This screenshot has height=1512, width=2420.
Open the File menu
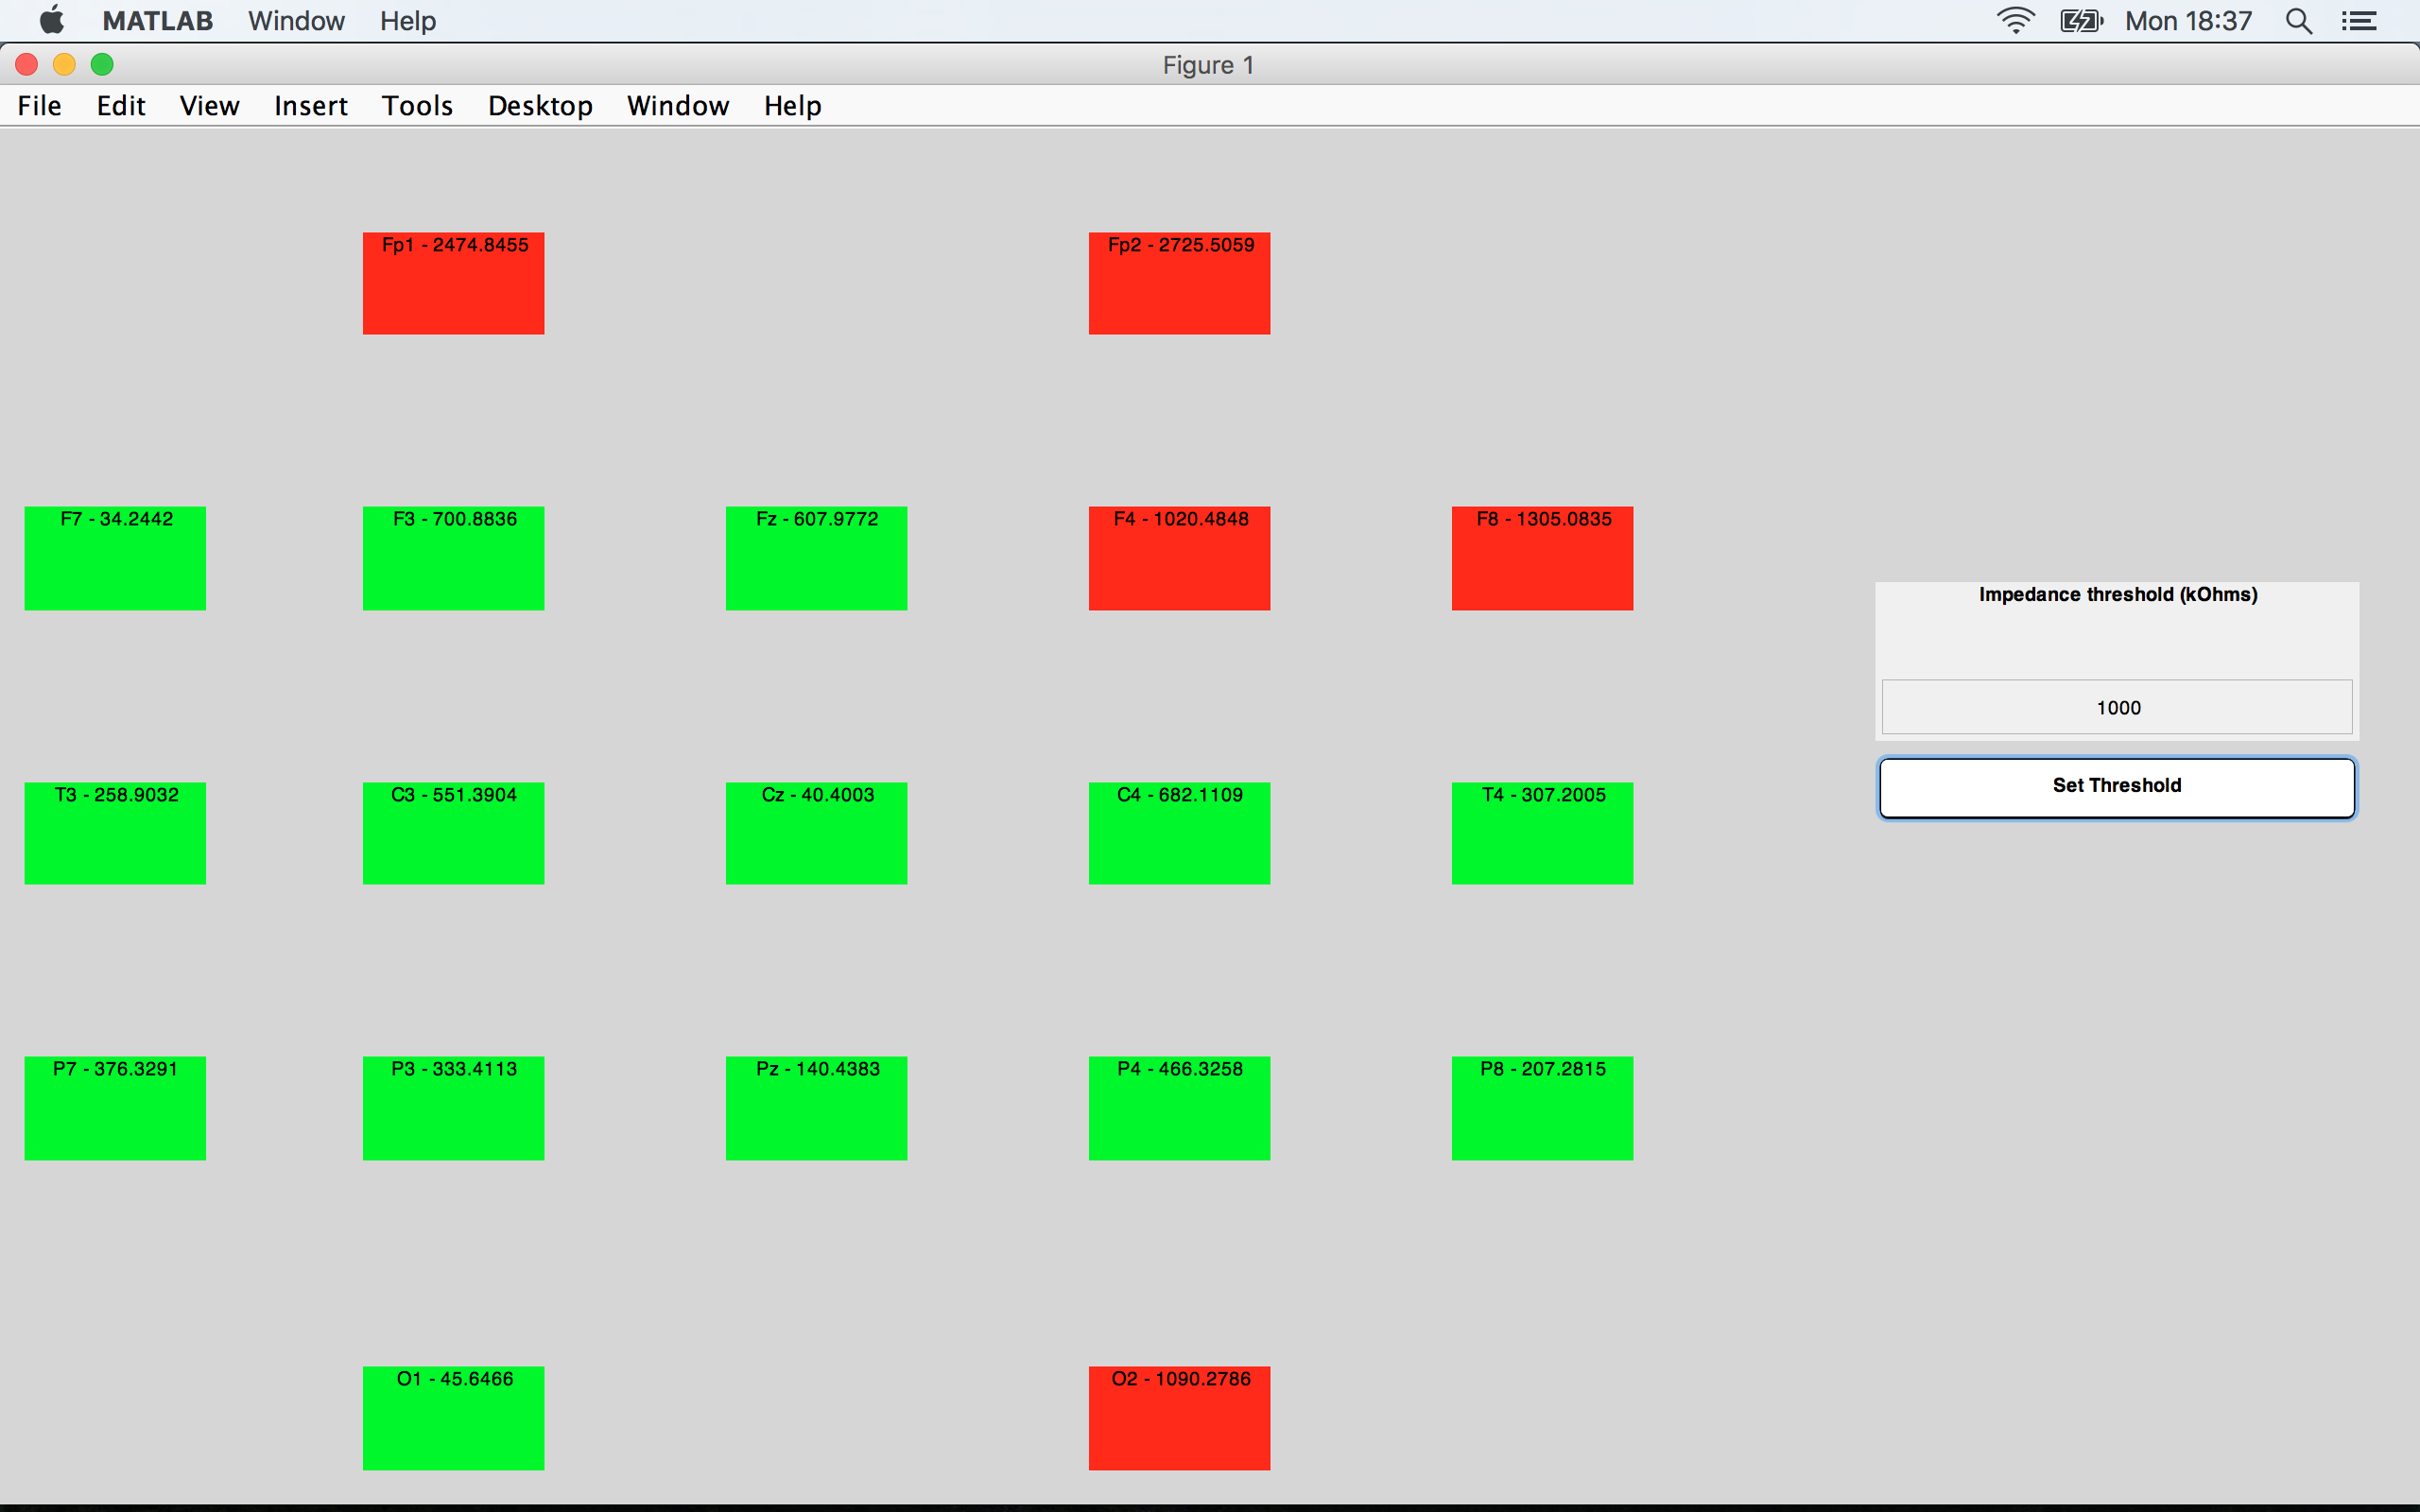pos(40,106)
